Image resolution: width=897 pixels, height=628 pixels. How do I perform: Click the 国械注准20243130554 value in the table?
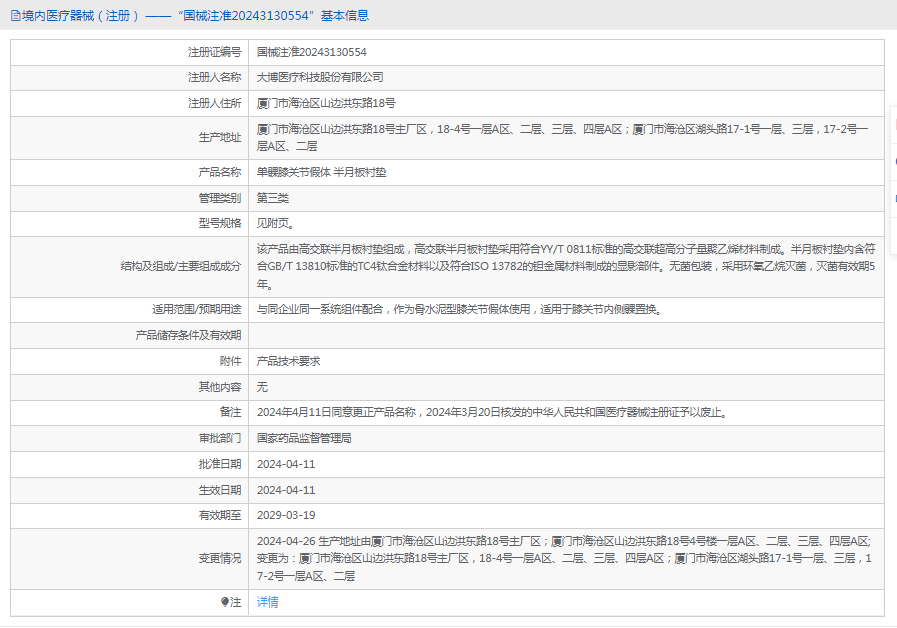click(312, 52)
